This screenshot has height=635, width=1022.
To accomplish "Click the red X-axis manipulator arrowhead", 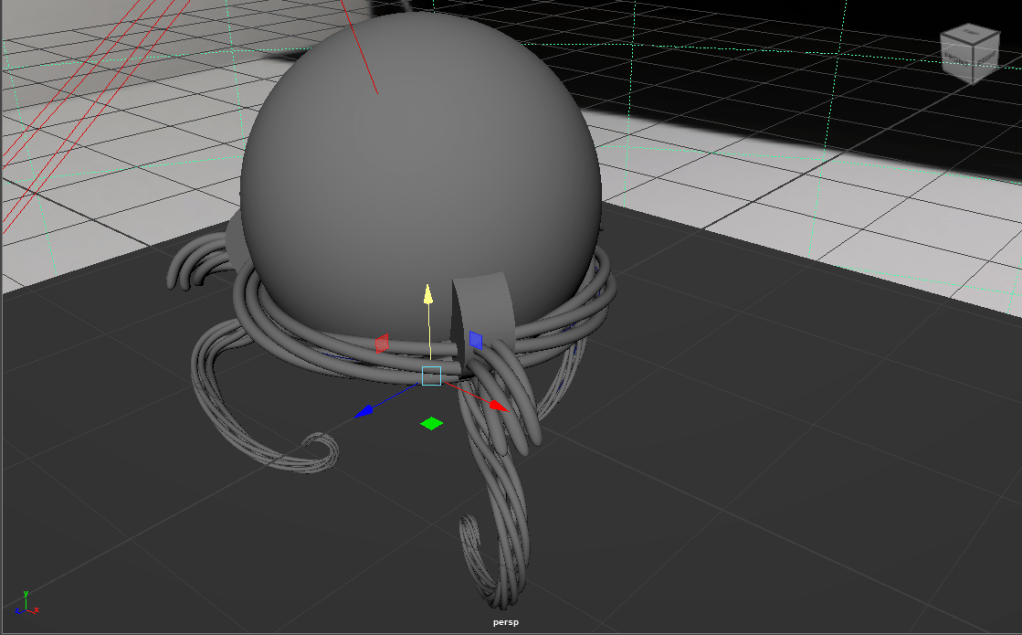I will coord(498,406).
